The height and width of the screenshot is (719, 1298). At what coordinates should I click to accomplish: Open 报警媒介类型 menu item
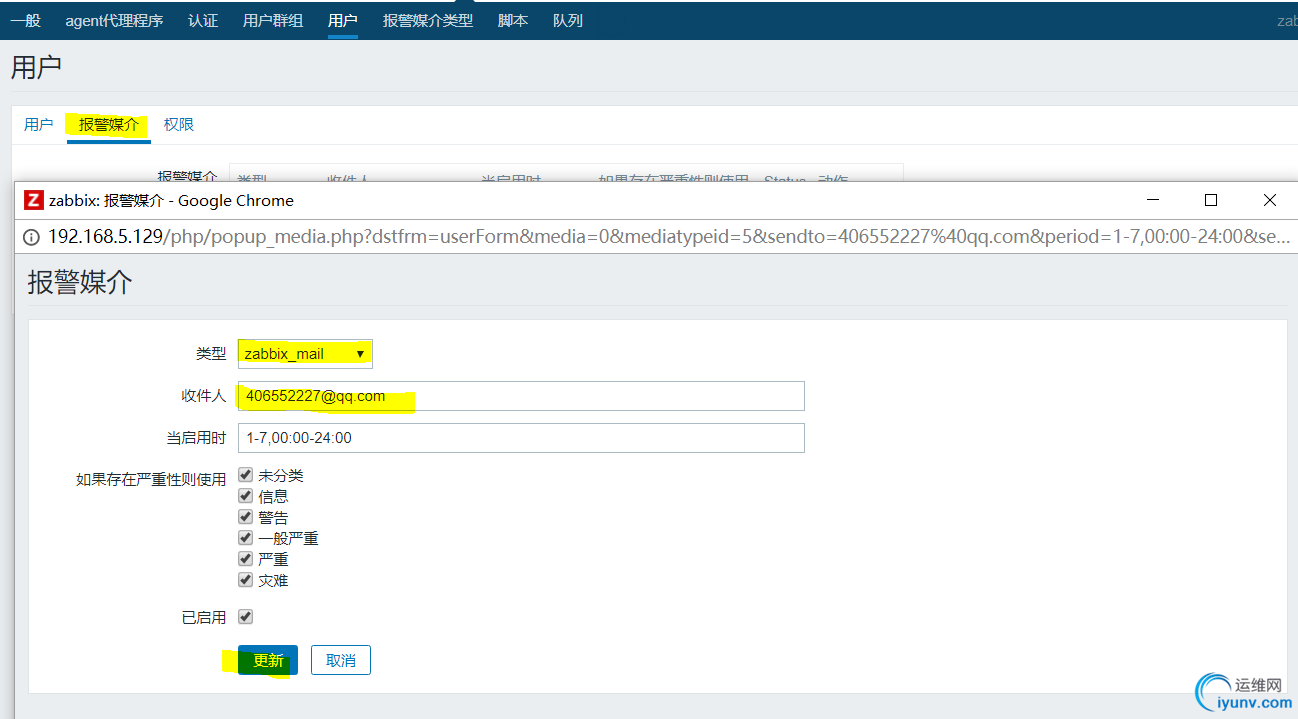coord(428,20)
